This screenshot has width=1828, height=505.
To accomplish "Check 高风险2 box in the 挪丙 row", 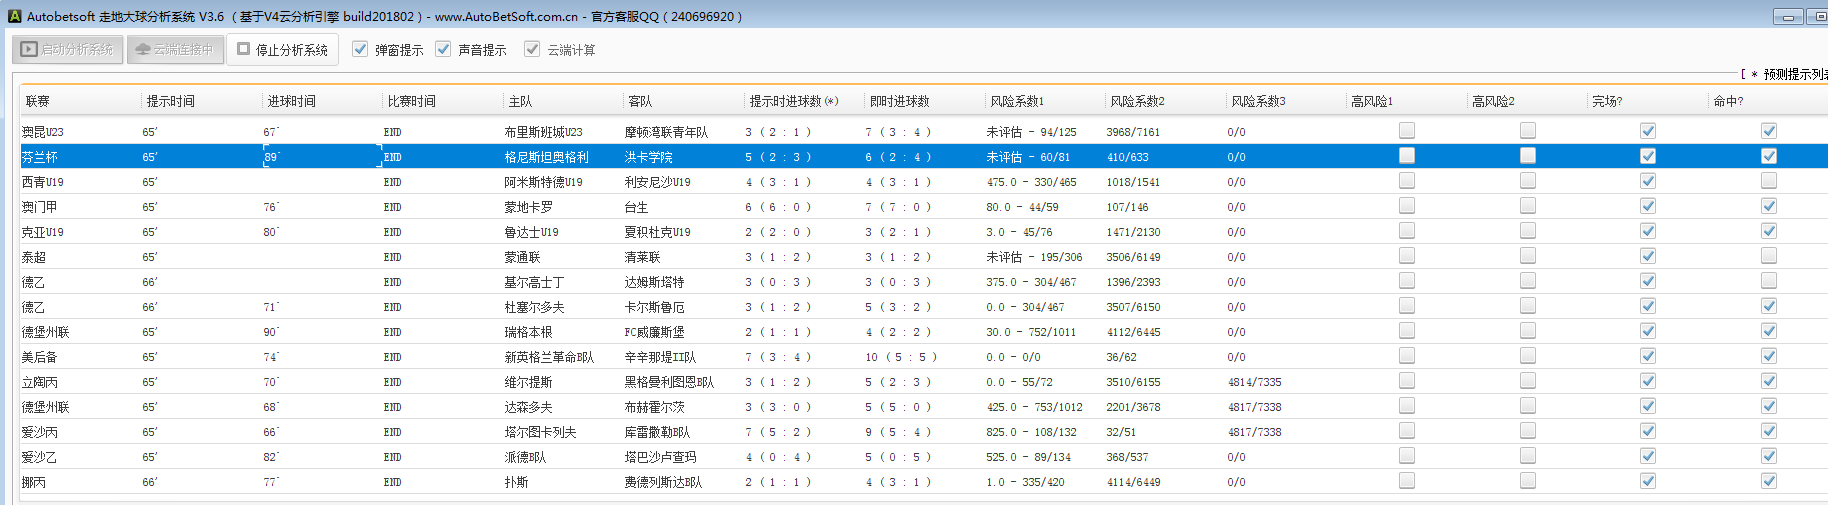I will click(x=1528, y=481).
